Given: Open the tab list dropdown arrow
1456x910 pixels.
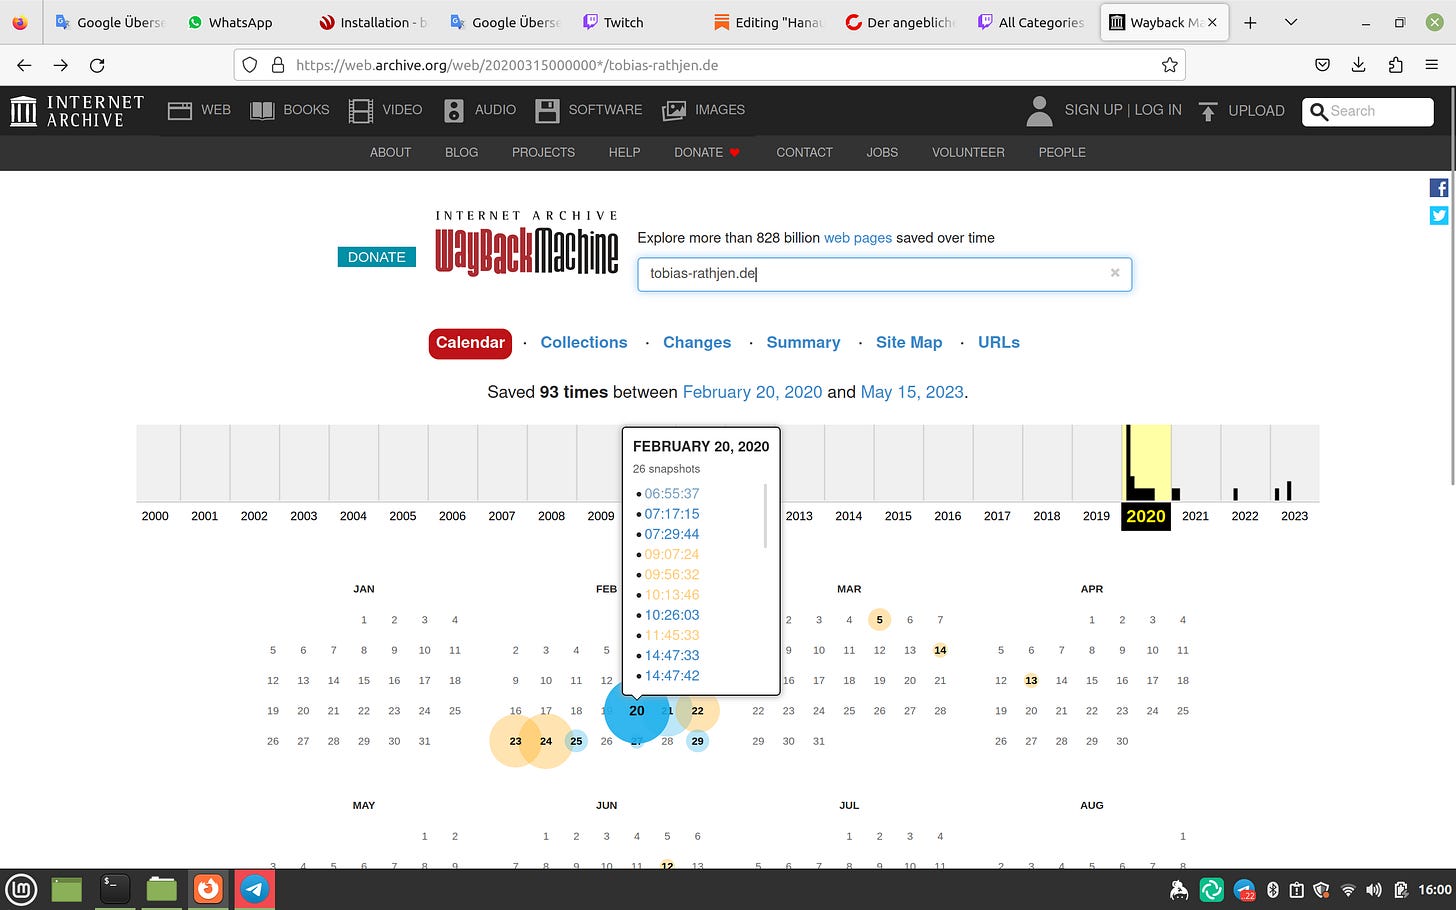Looking at the screenshot, I should click(x=1291, y=22).
